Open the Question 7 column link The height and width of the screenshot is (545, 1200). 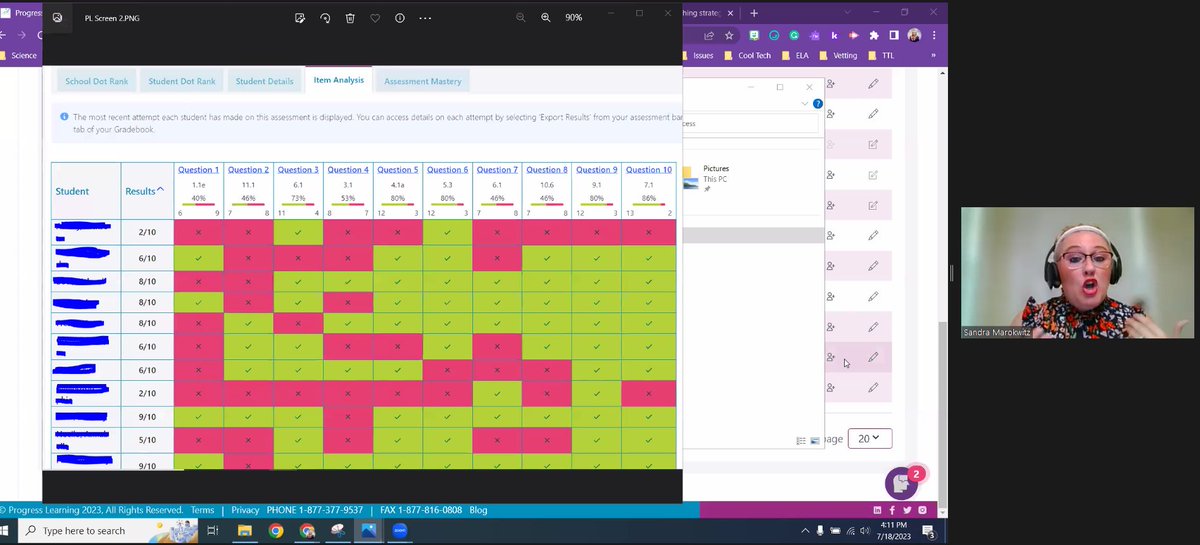tap(498, 170)
